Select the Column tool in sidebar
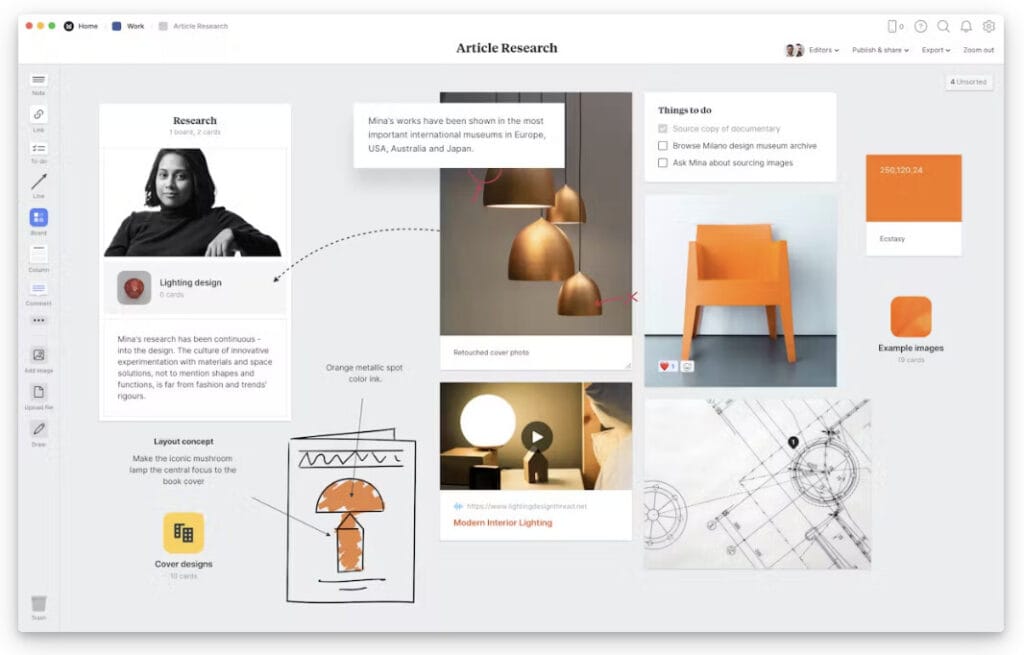This screenshot has width=1024, height=655. pos(38,254)
